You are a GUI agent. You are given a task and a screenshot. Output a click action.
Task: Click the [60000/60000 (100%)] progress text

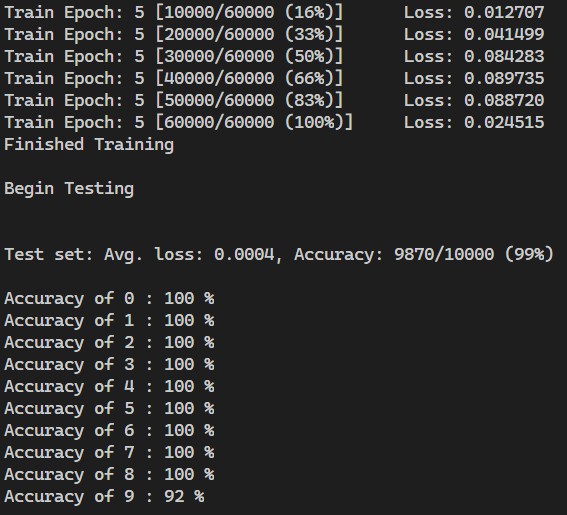pyautogui.click(x=254, y=122)
